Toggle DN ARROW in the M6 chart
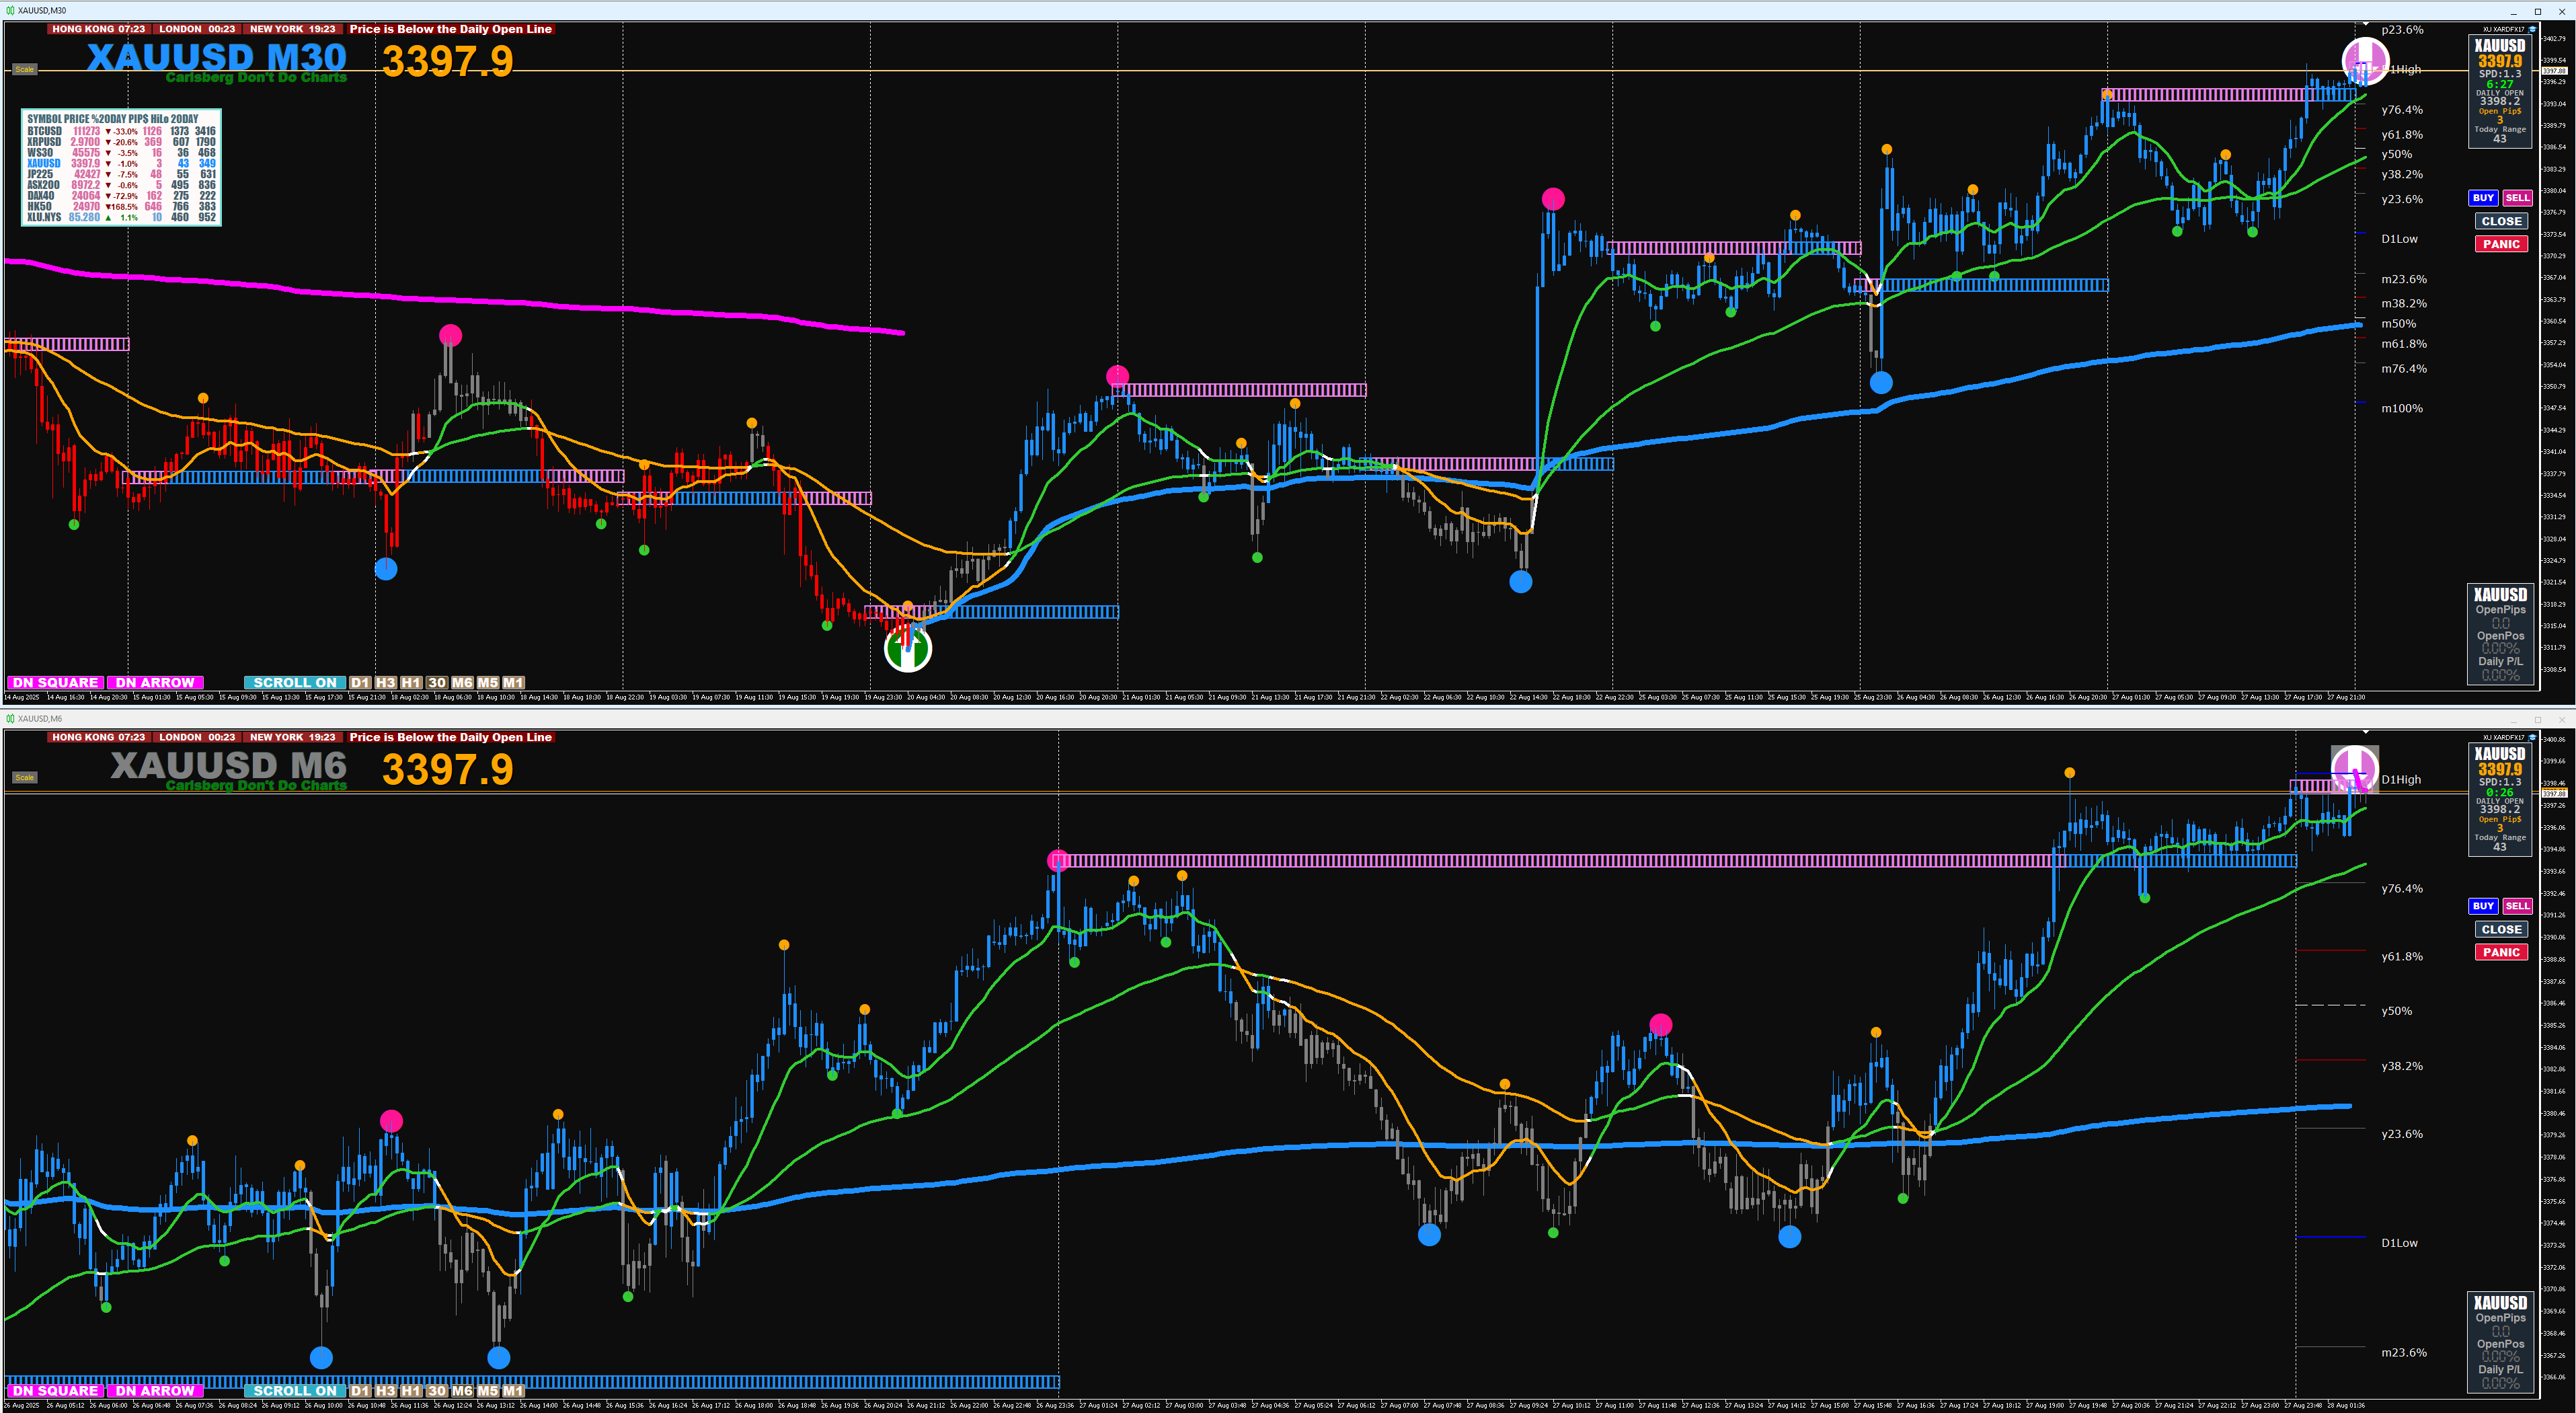2576x1413 pixels. point(155,1391)
